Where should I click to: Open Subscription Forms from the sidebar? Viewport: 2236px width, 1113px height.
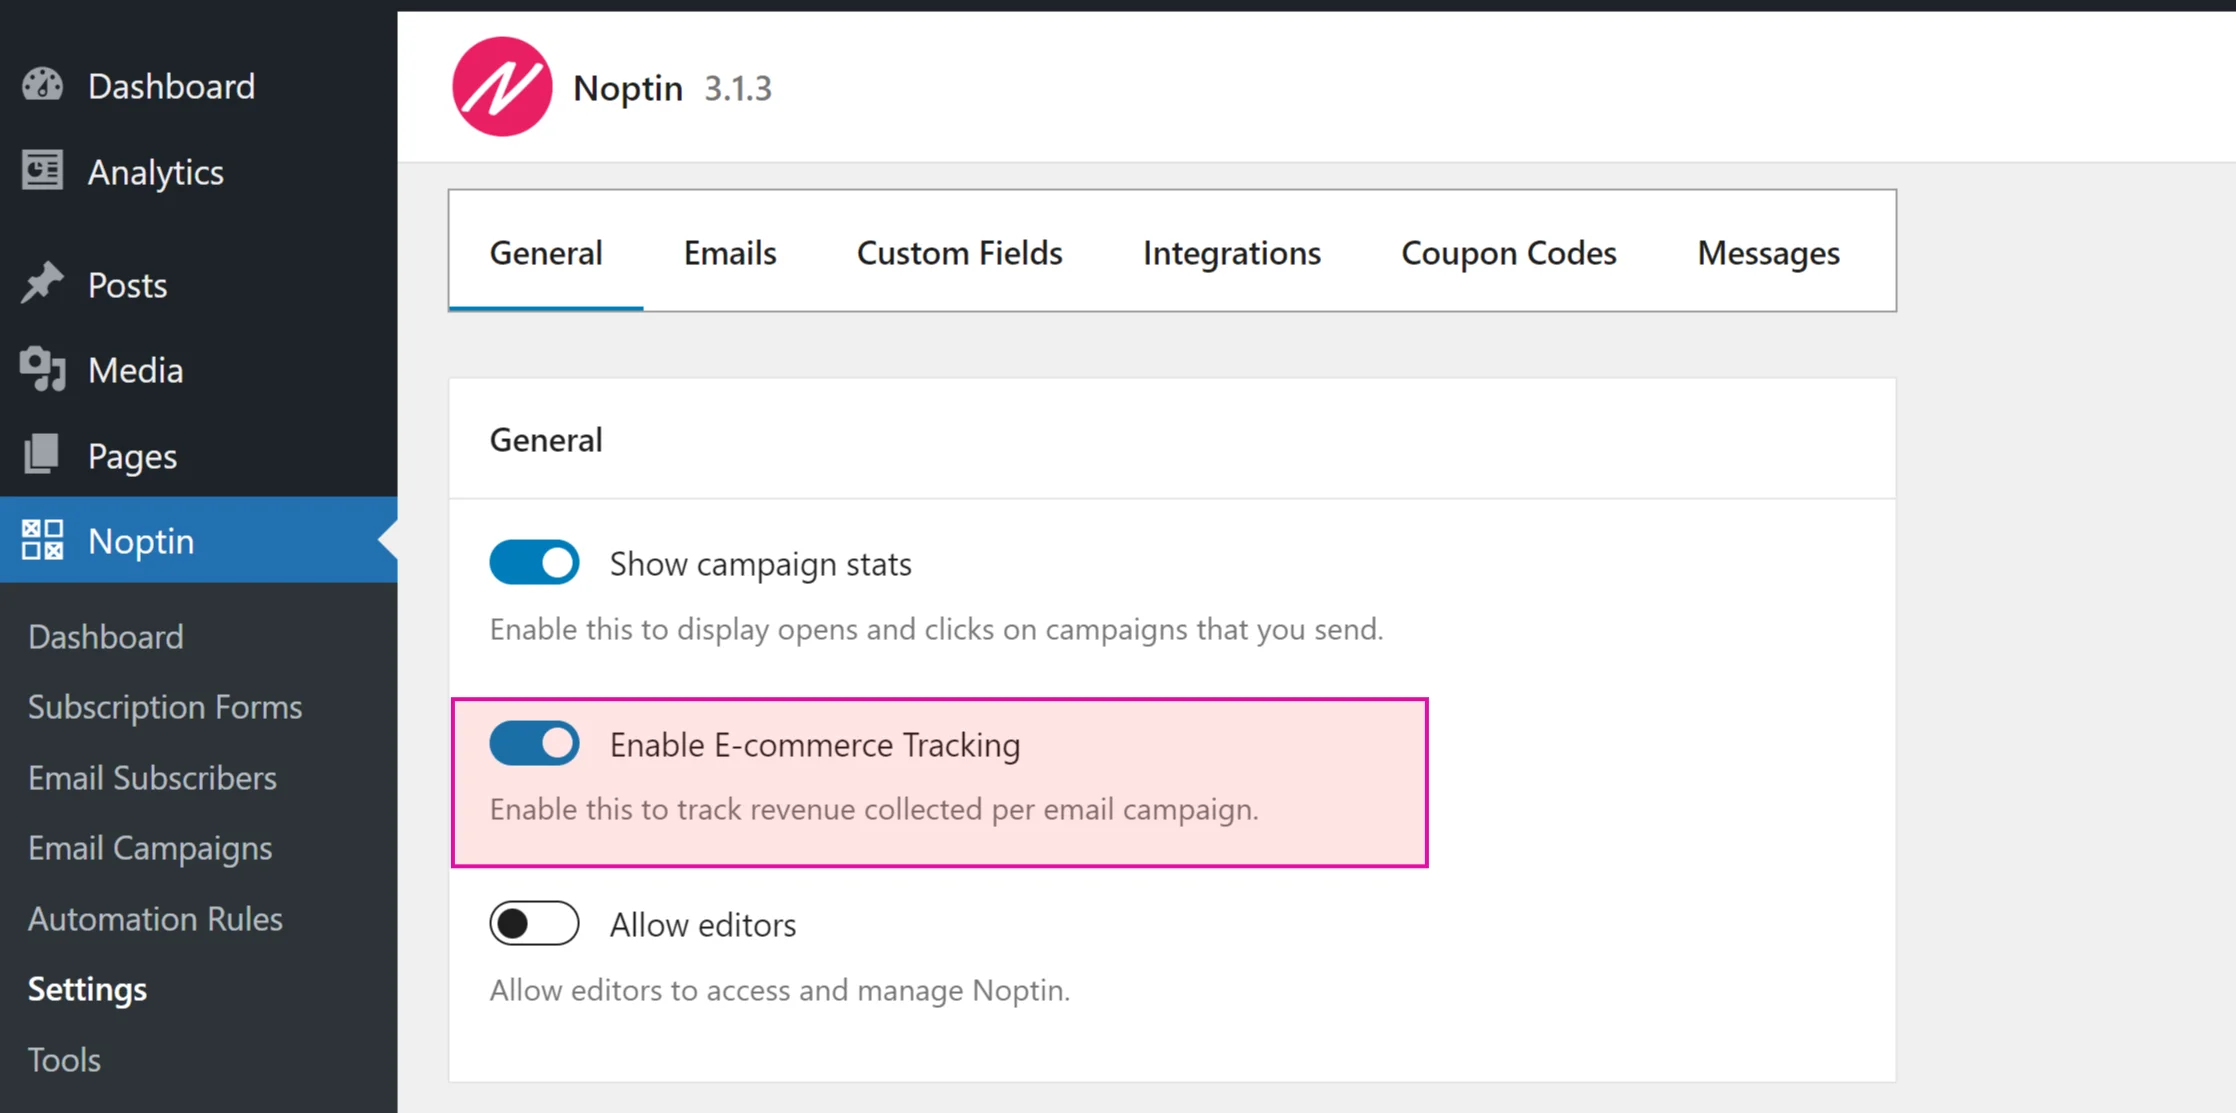click(165, 707)
